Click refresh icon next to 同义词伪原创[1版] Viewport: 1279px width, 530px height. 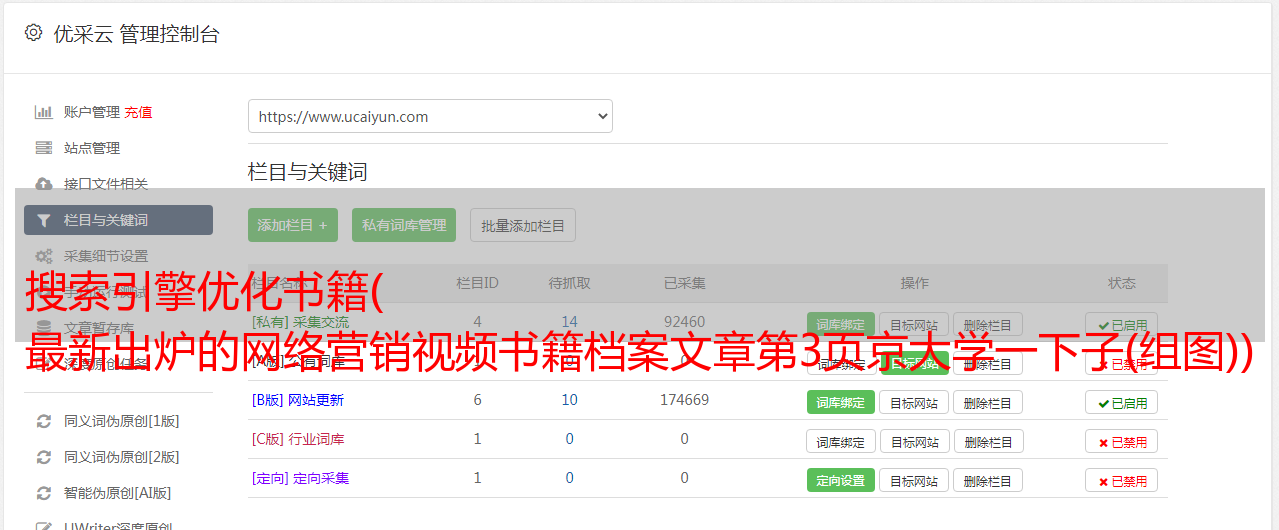coord(44,421)
